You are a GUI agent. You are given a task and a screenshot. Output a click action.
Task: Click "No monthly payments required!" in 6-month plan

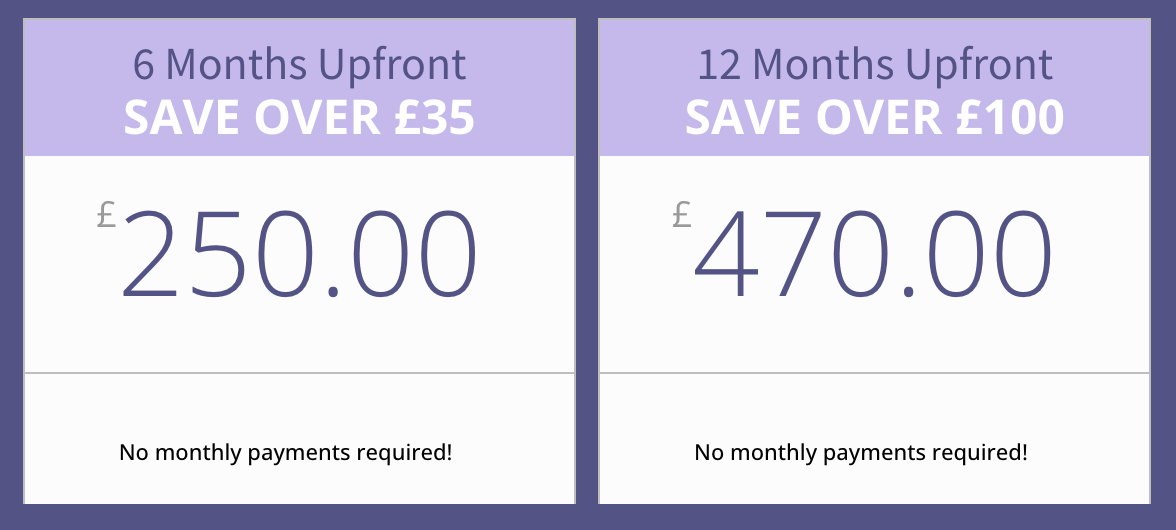point(286,452)
